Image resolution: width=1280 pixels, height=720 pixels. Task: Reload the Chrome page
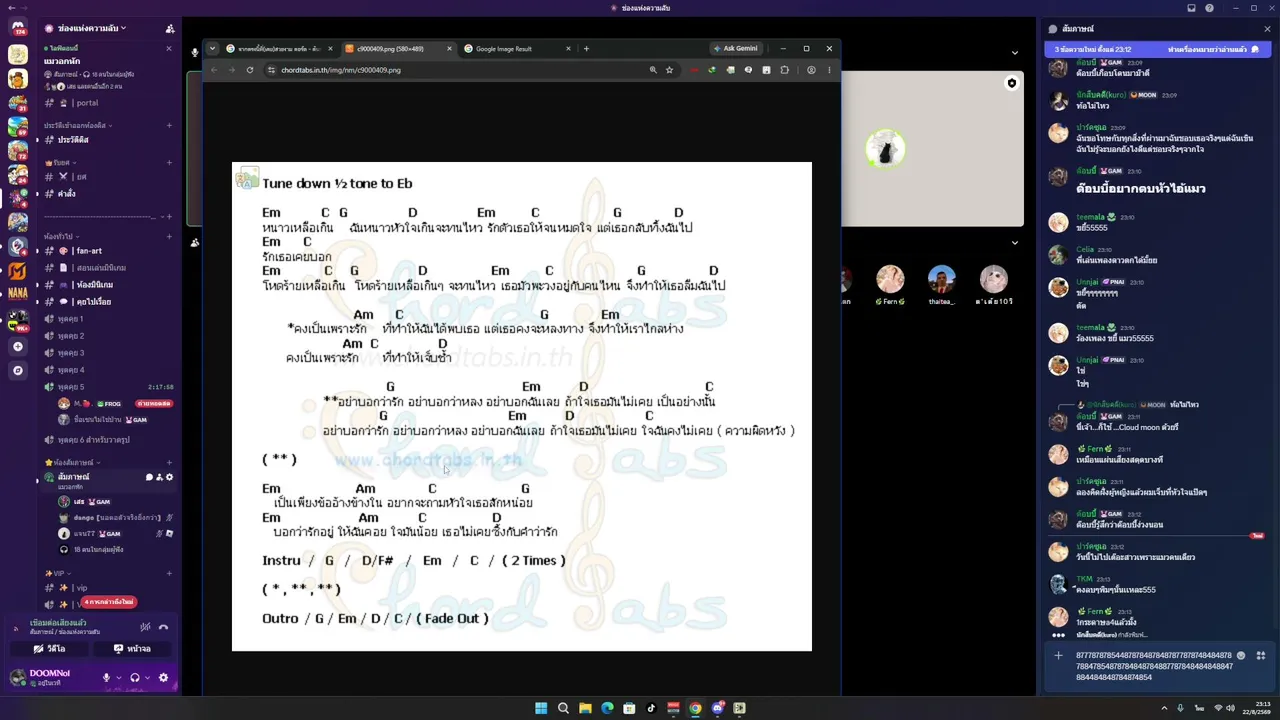[250, 70]
